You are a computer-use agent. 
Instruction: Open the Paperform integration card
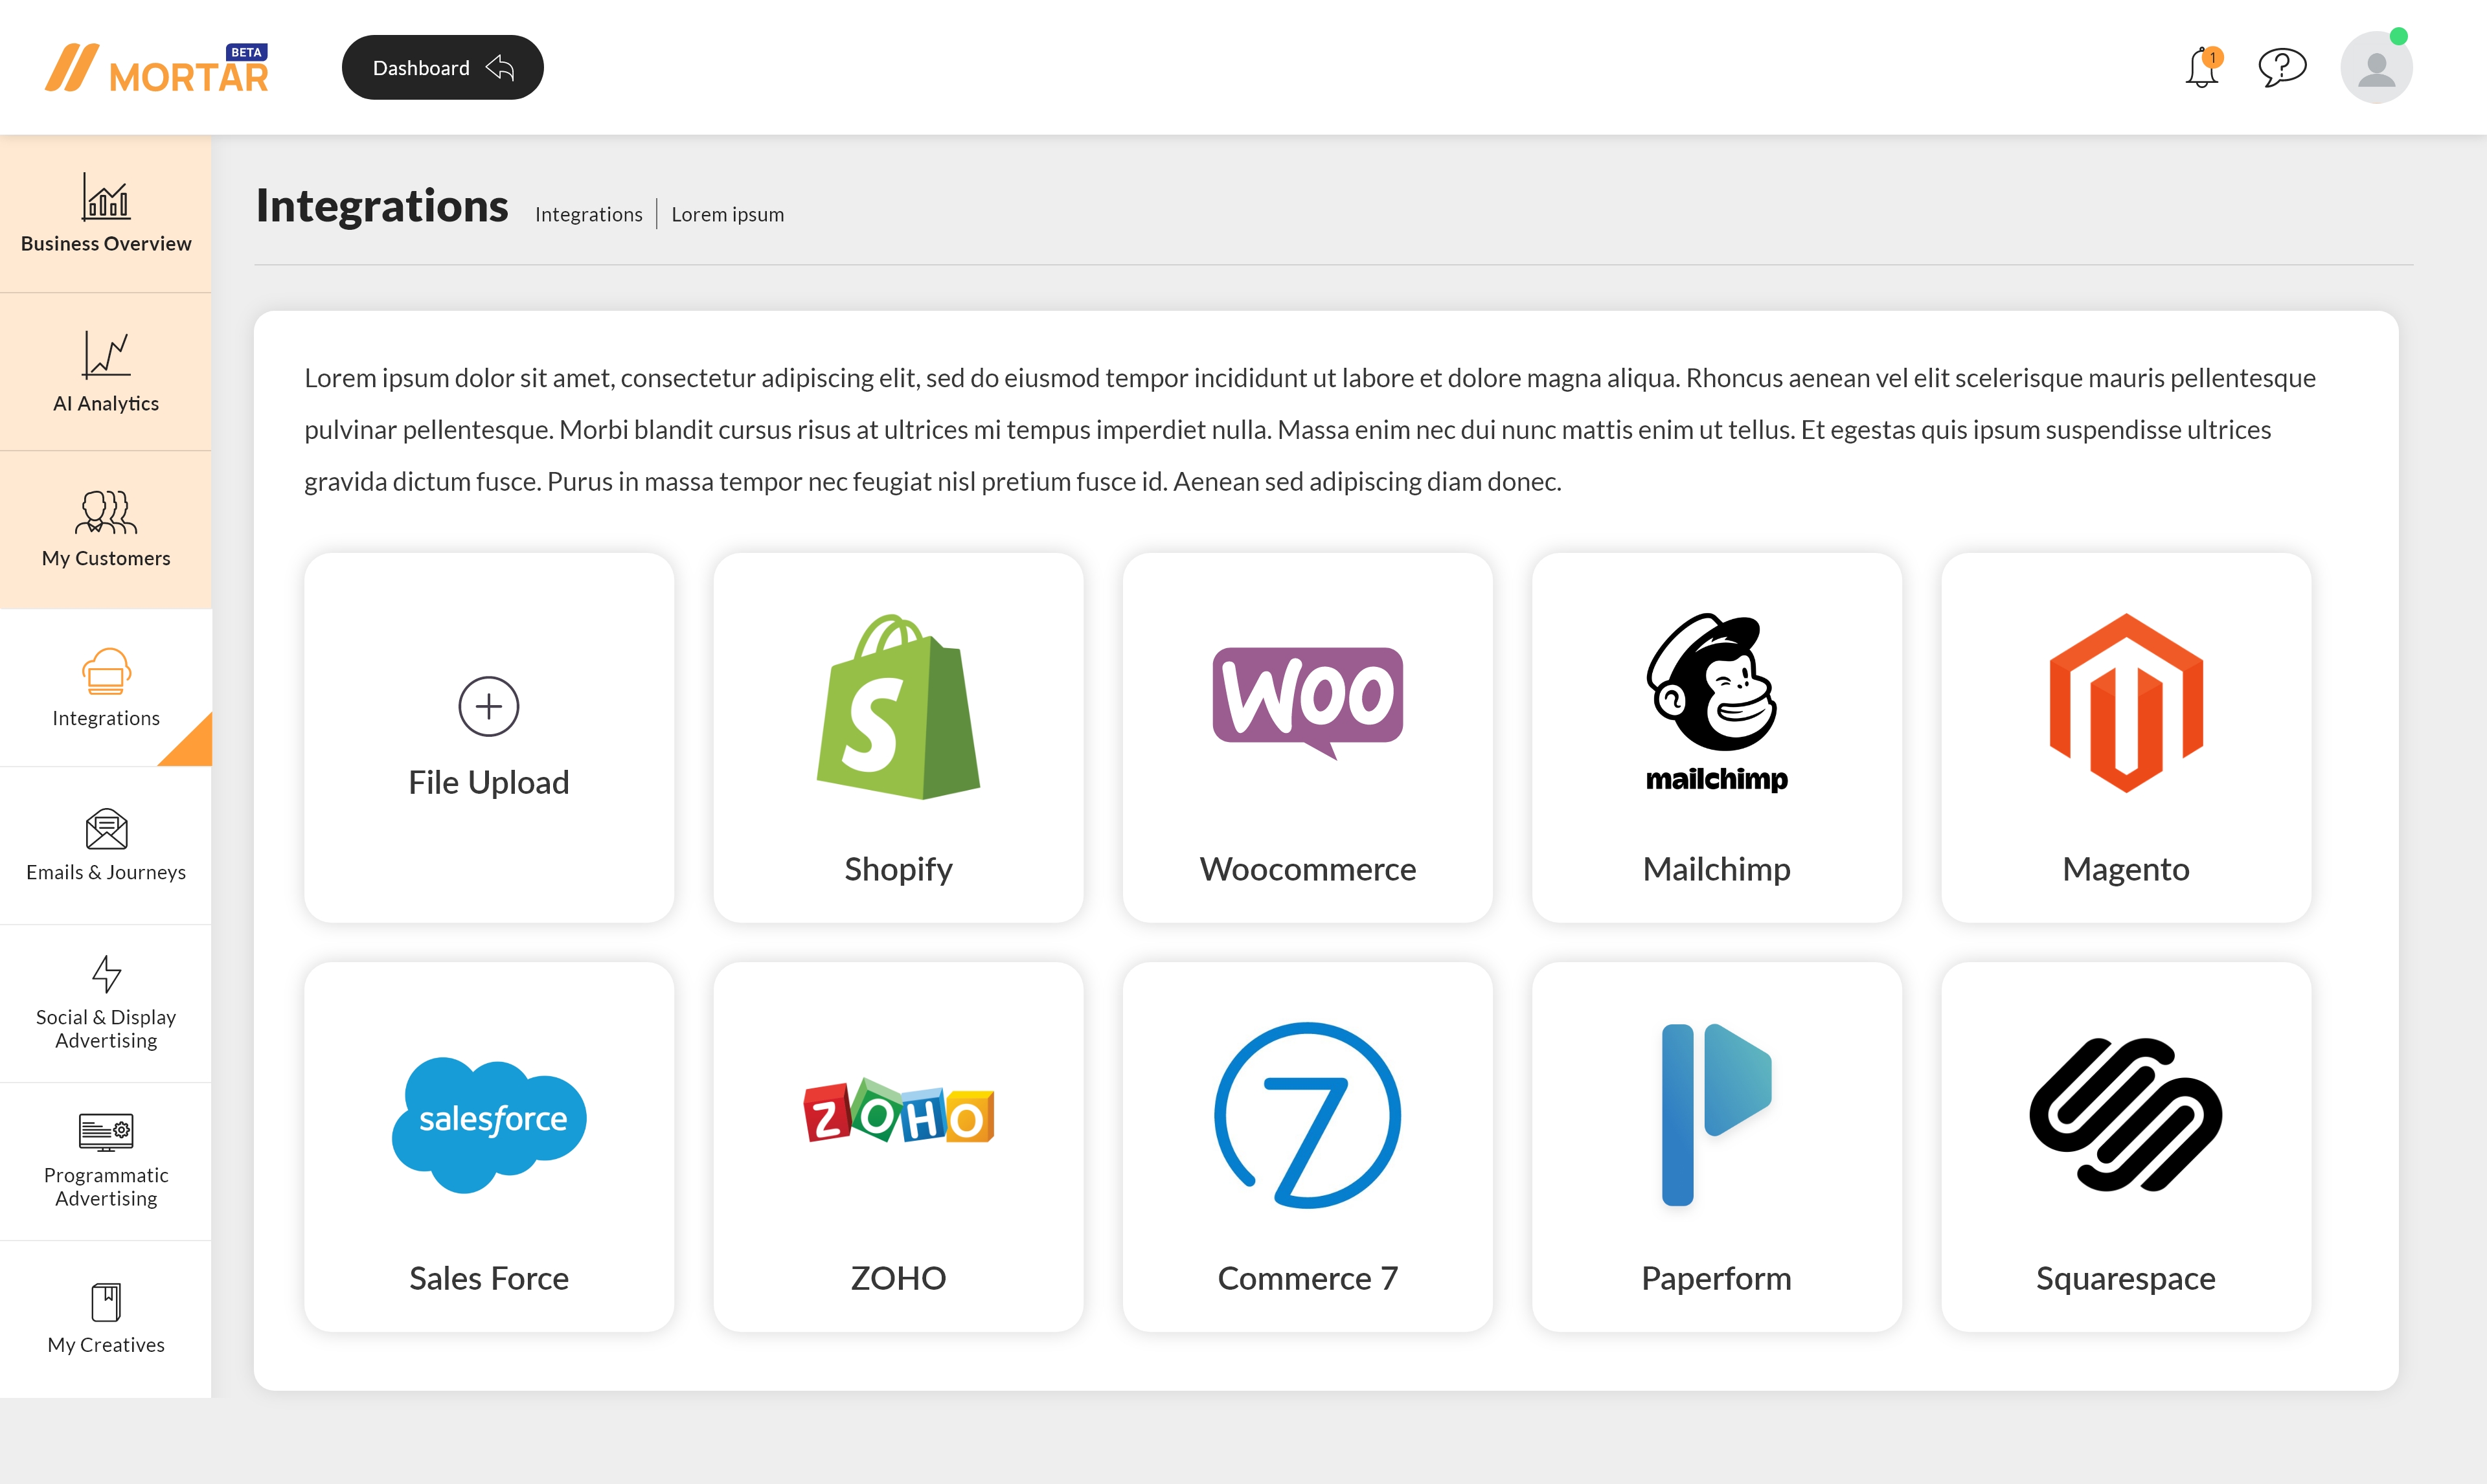(1716, 1146)
